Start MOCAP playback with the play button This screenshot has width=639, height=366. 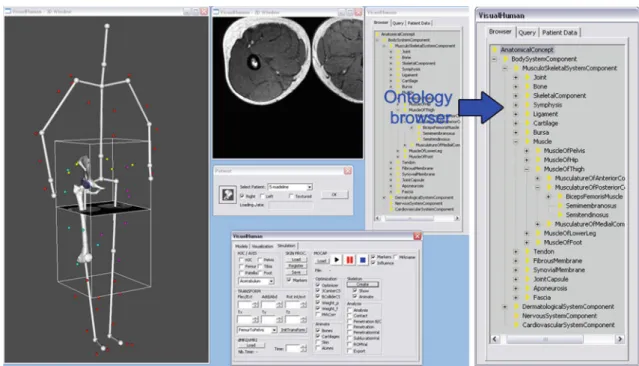pyautogui.click(x=336, y=260)
